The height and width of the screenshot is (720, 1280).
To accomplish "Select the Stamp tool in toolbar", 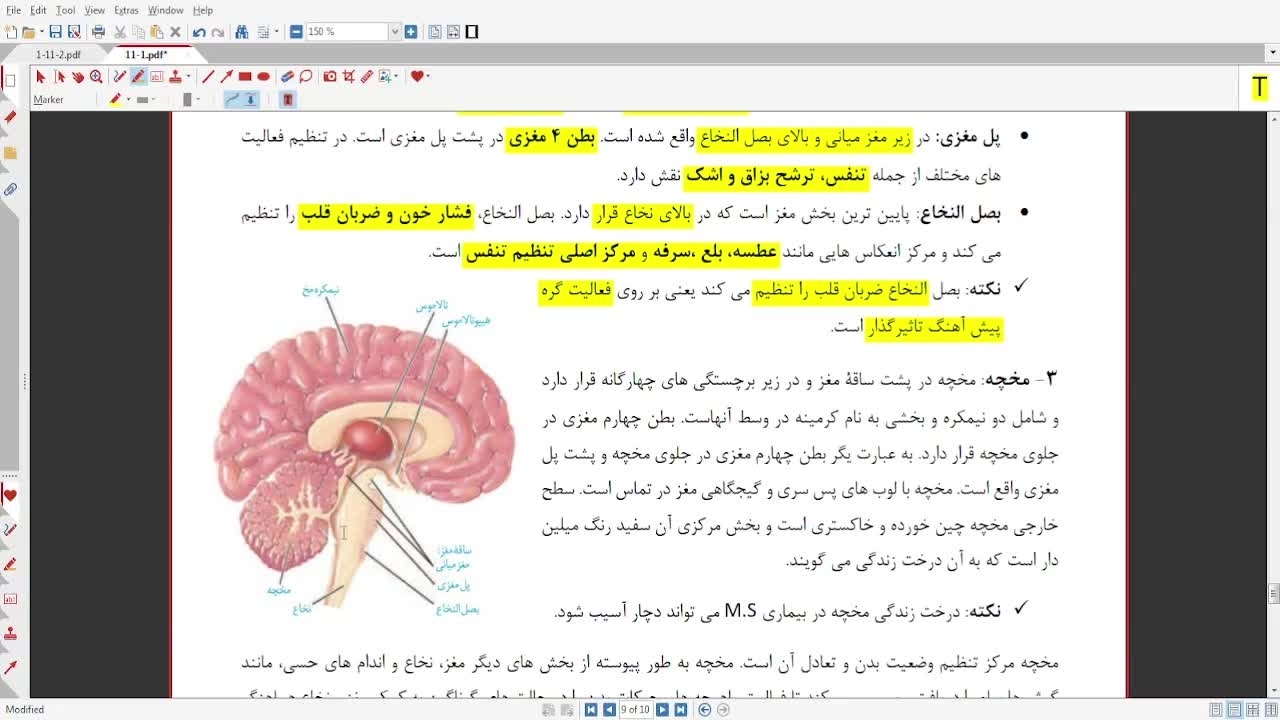I will 175,77.
